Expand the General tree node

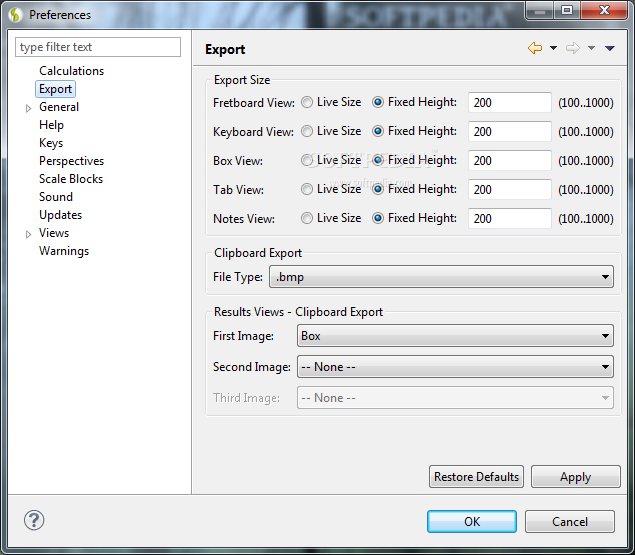point(28,108)
